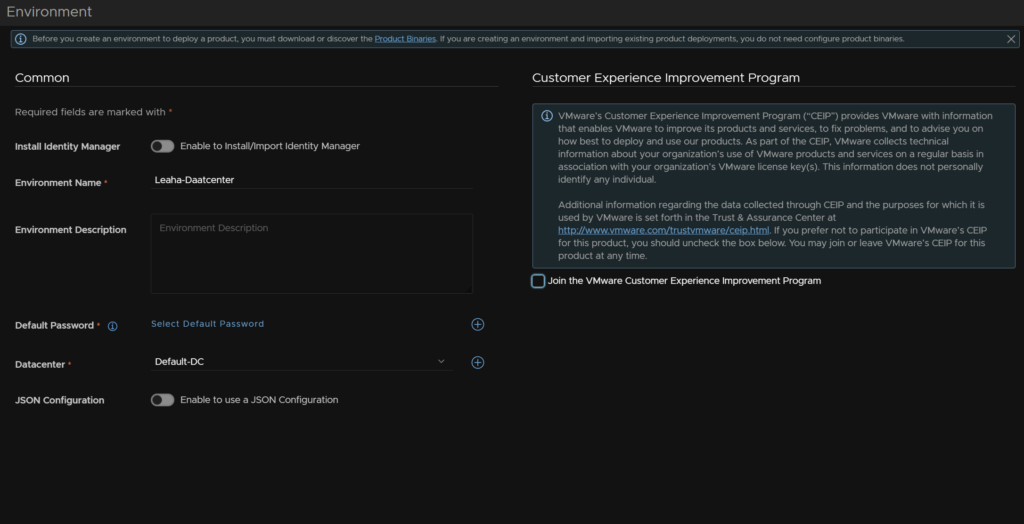Click the Environment Description text area

[x=312, y=254]
